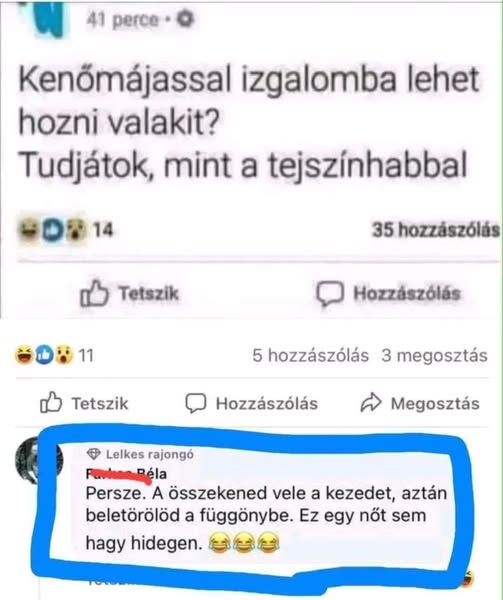Viewport: 503px width, 600px height.
Task: Click the laughing reaction emoji beside 11
Action: (x=24, y=355)
